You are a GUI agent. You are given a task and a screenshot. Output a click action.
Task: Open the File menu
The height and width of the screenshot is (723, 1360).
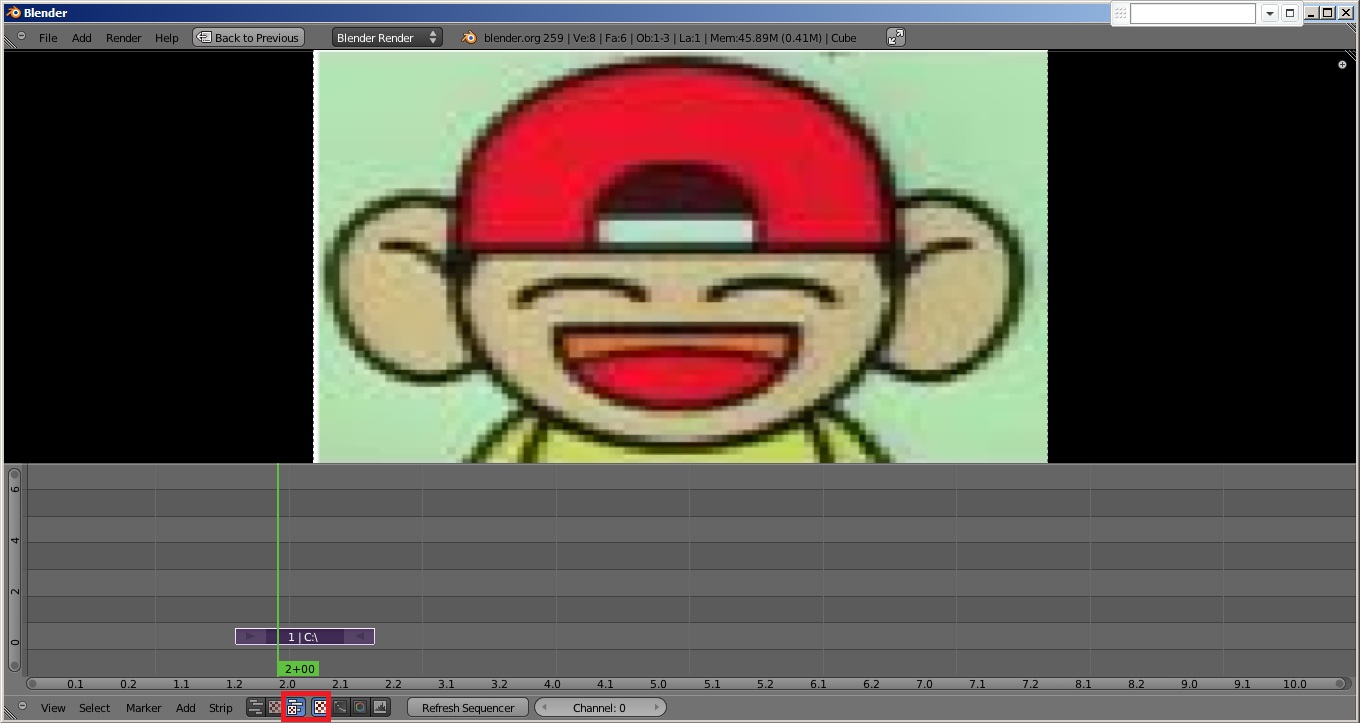pyautogui.click(x=48, y=38)
